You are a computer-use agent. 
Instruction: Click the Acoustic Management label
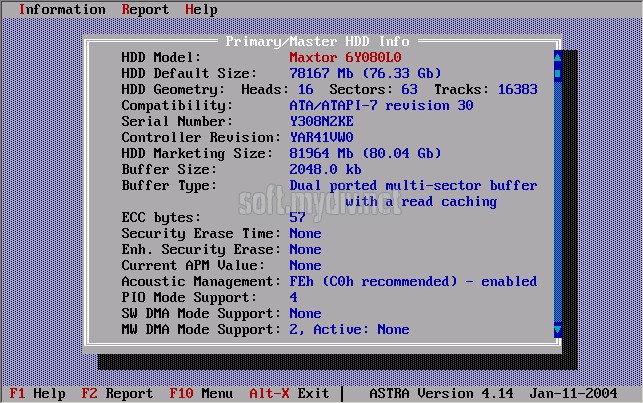tap(201, 281)
